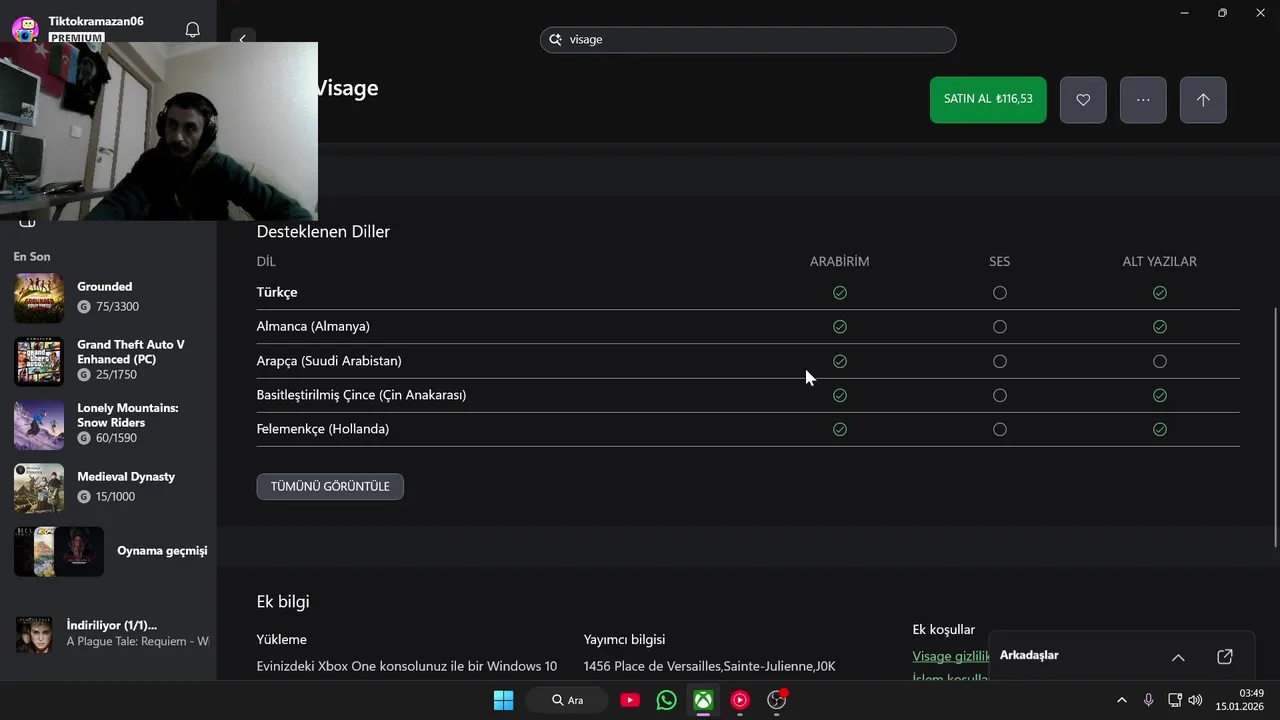Click the Felemenkçe subtitles checkmark
Viewport: 1280px width, 720px height.
1160,429
